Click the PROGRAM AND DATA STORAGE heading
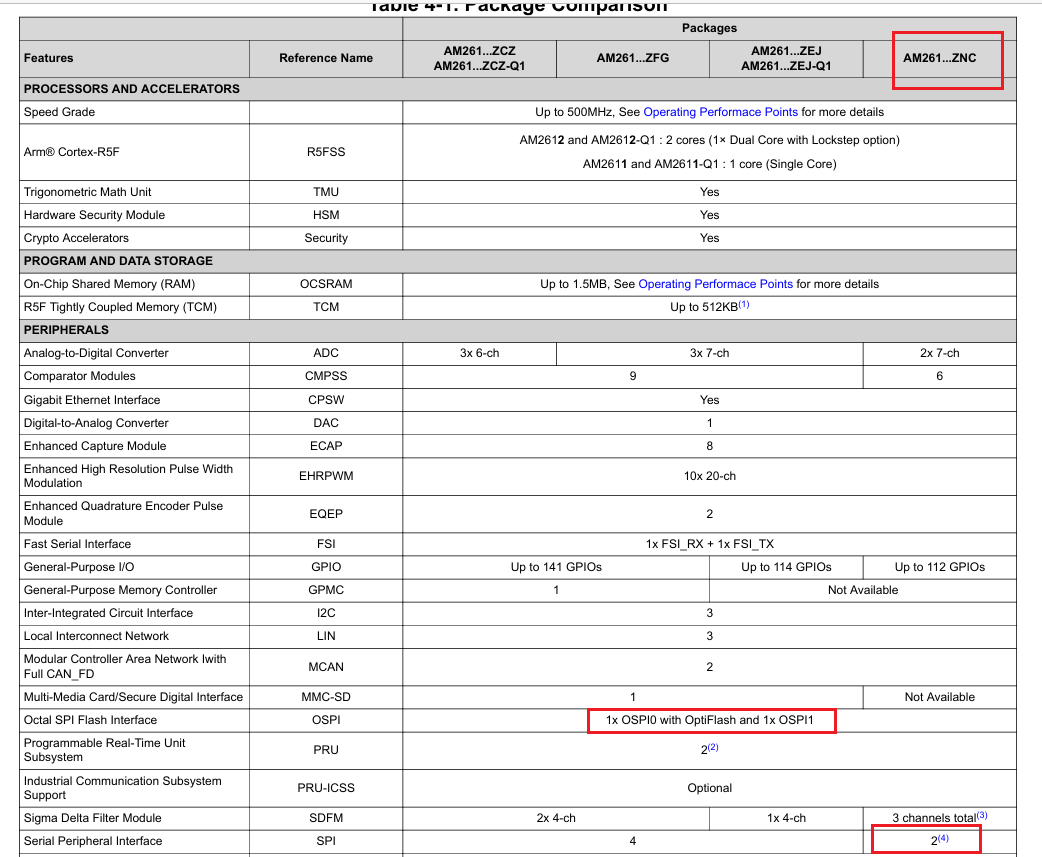 (118, 261)
